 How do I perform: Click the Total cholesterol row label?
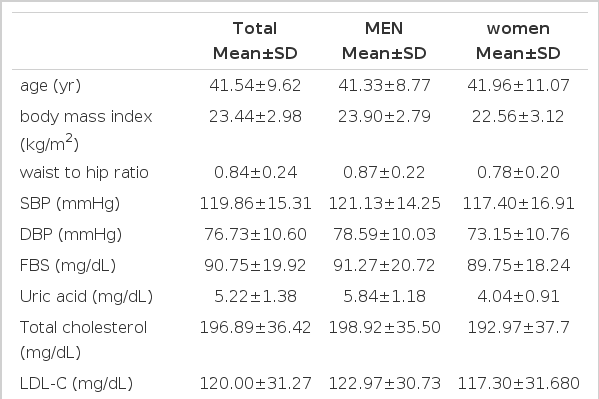(x=83, y=339)
